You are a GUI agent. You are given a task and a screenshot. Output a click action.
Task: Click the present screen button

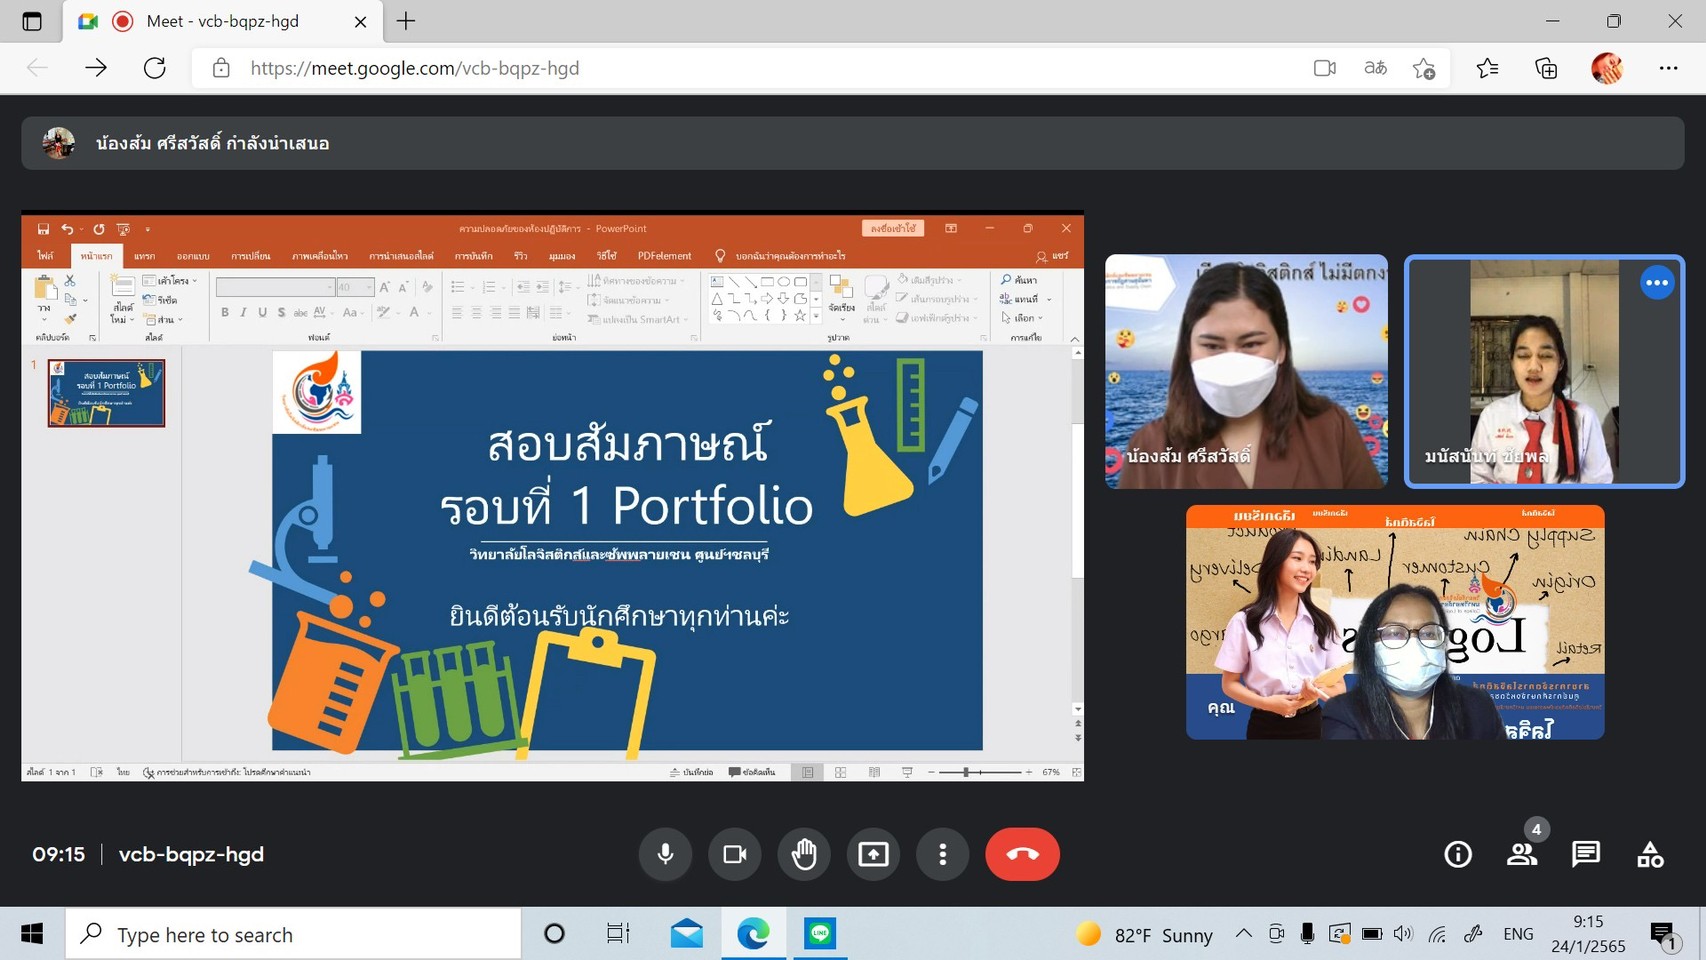pos(873,854)
